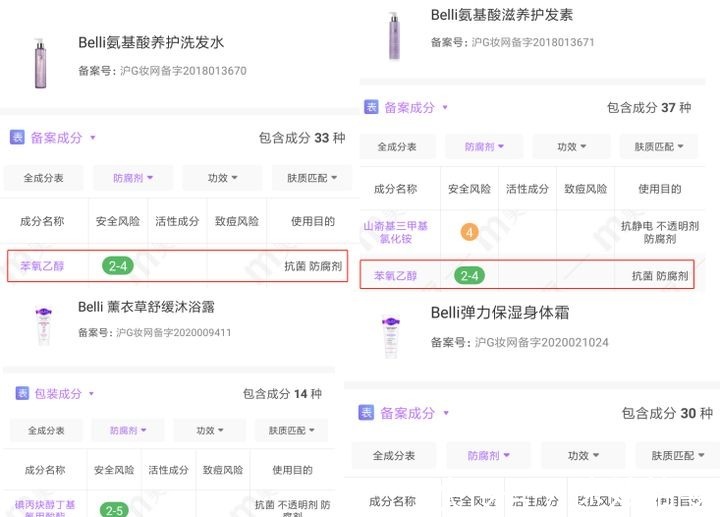This screenshot has height=517, width=720.
Task: Tap orange 4 safety risk badge
Action: click(x=469, y=232)
